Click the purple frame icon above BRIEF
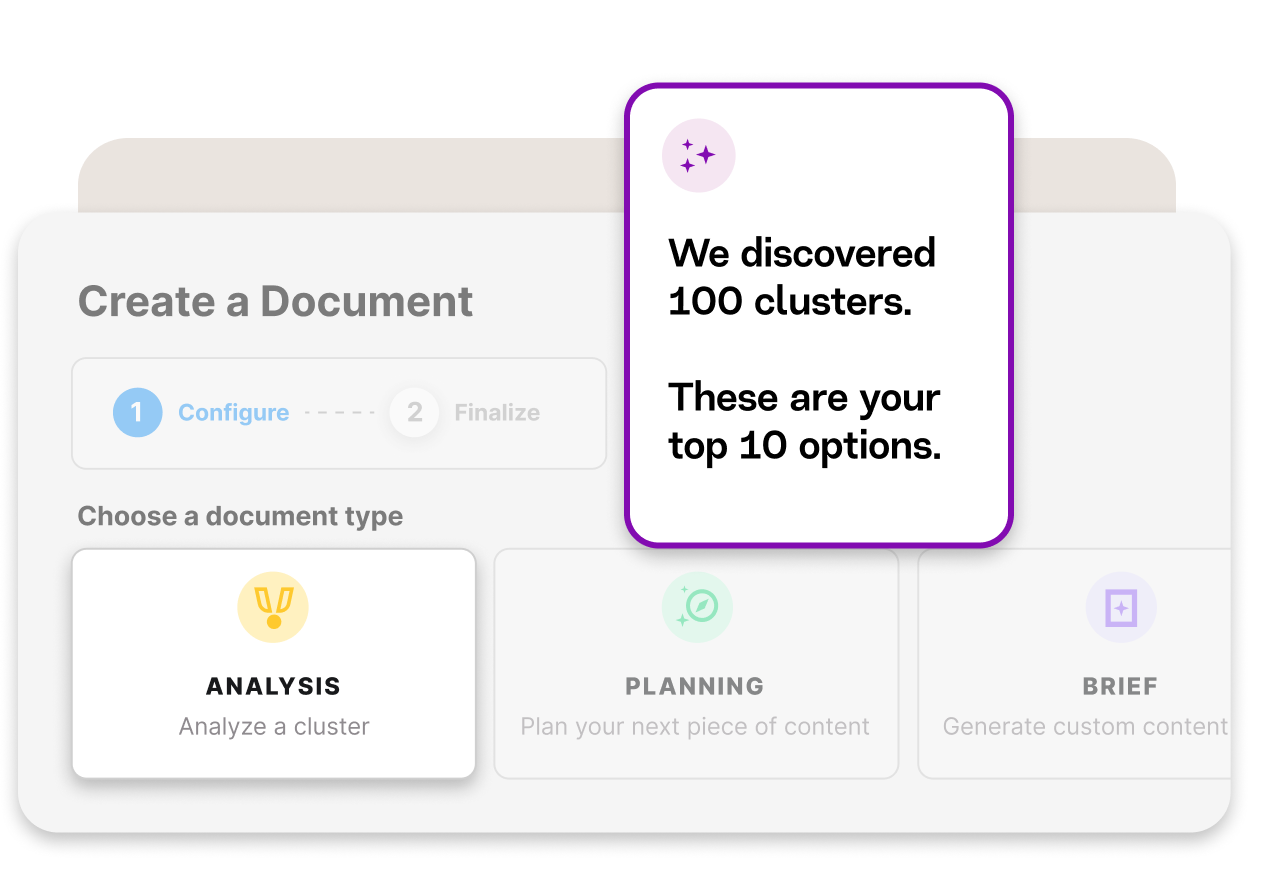Image resolution: width=1264 pixels, height=888 pixels. point(1121,606)
